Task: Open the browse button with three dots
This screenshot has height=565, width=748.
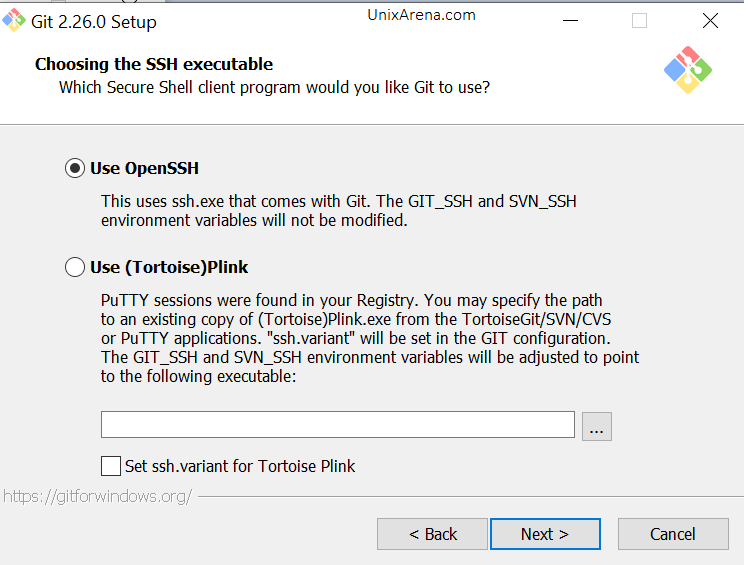Action: 597,427
